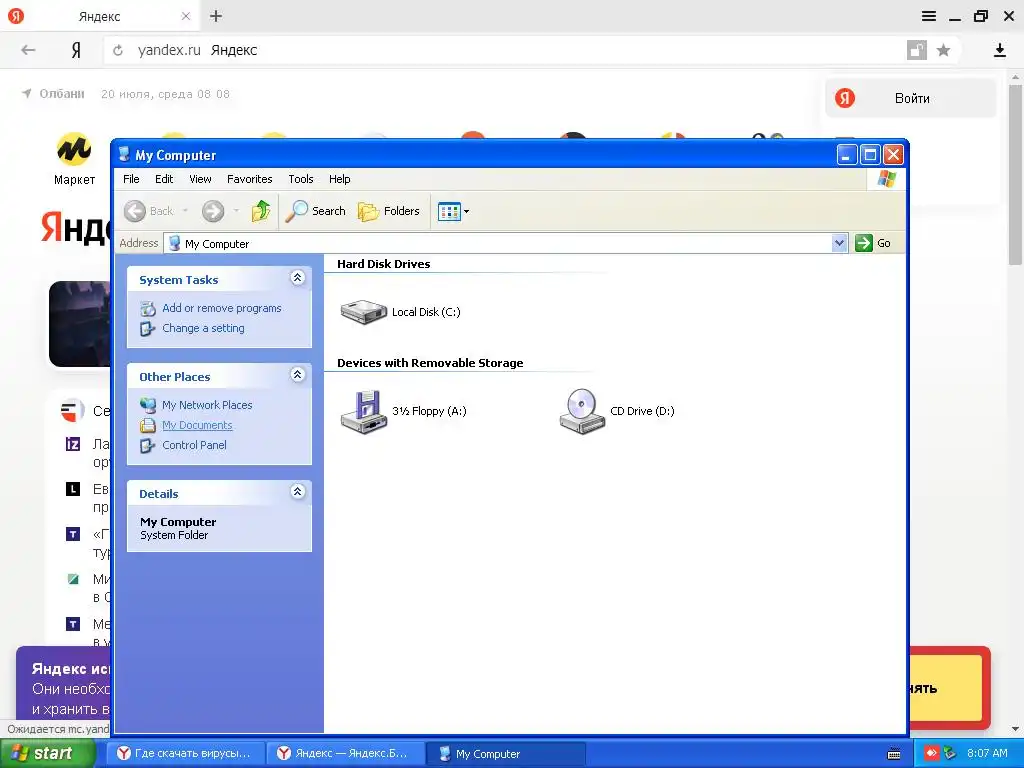Open a new browser tab with plus
Image resolution: width=1024 pixels, height=768 pixels.
216,16
